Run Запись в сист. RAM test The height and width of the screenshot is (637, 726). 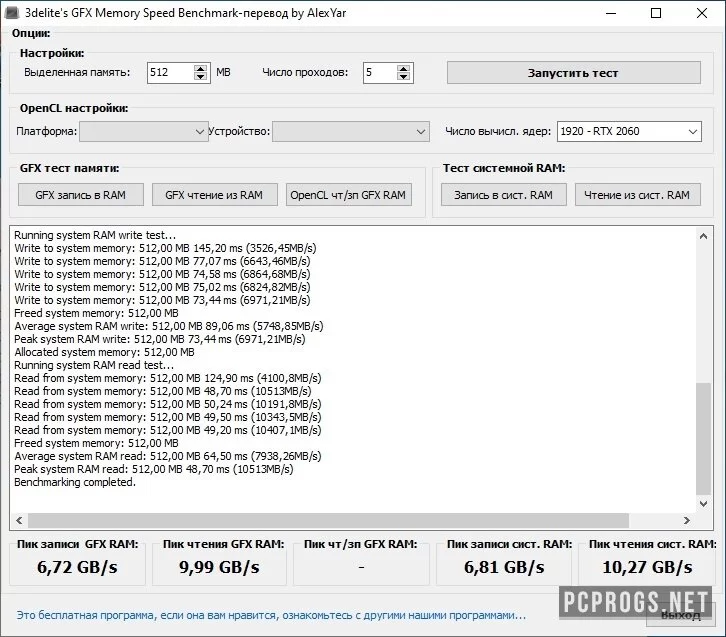tap(503, 195)
